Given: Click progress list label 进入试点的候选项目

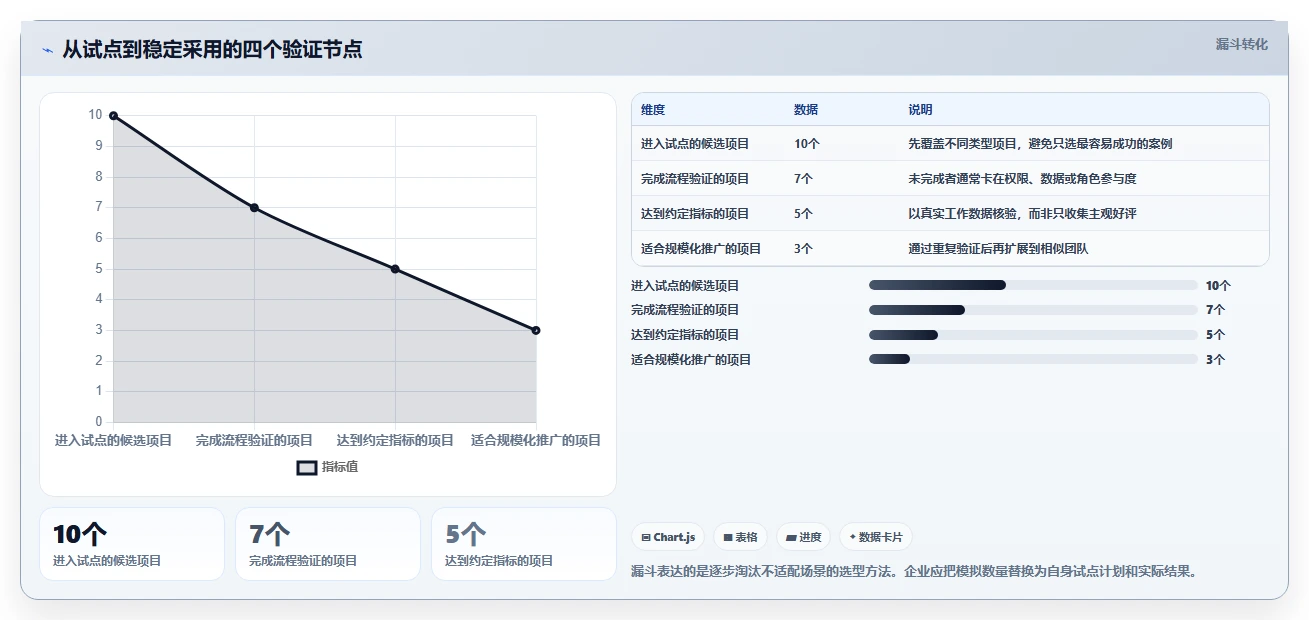Looking at the screenshot, I should point(685,285).
